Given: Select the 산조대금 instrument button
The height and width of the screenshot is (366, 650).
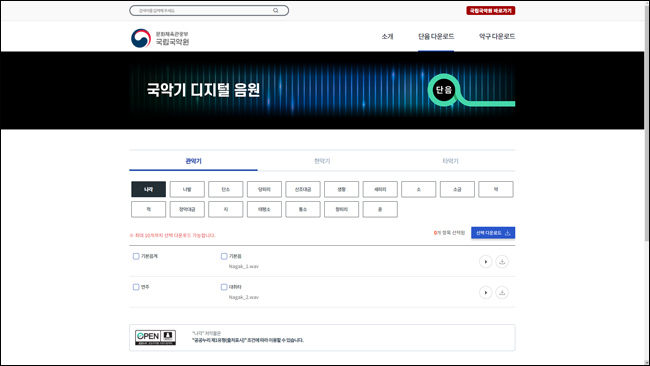Looking at the screenshot, I should point(303,189).
